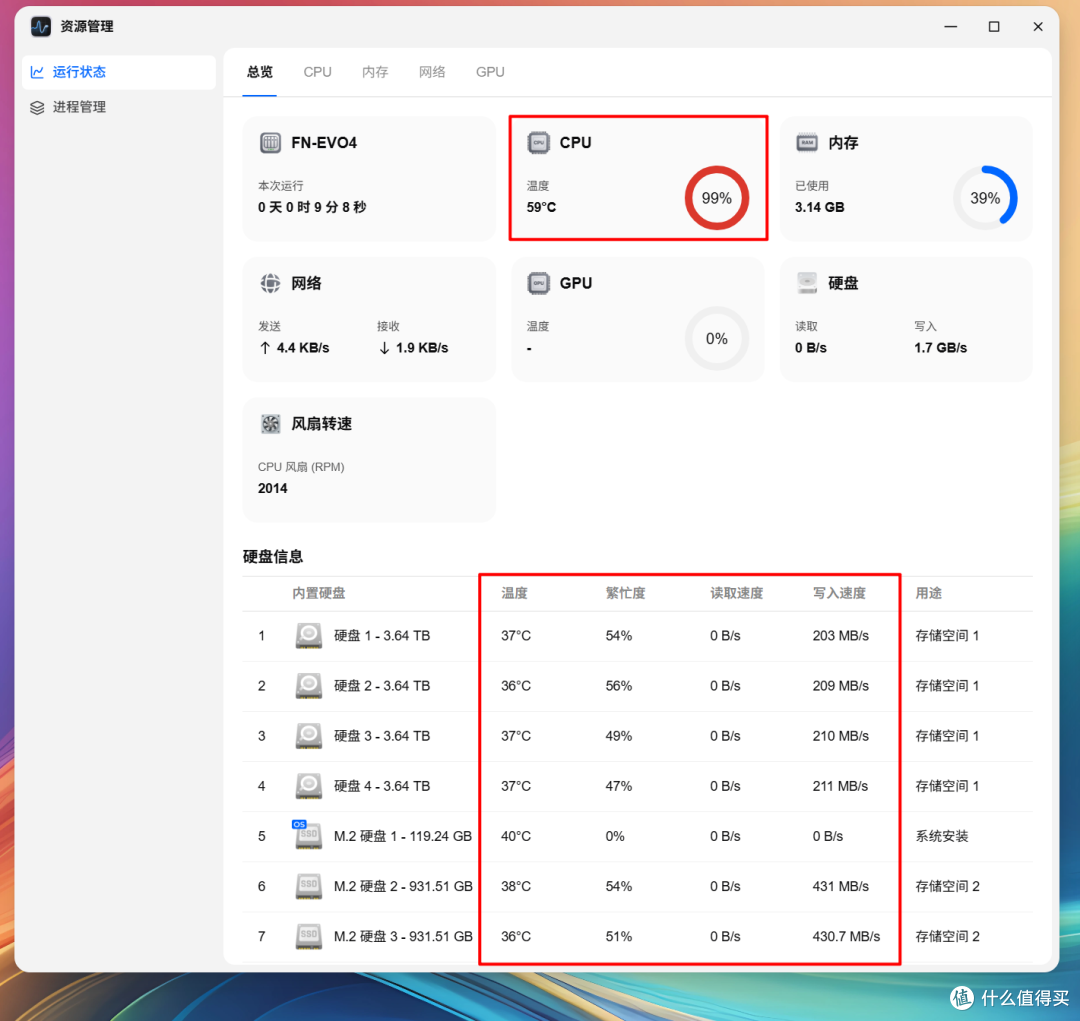Open 运行状态 in the sidebar
Image resolution: width=1080 pixels, height=1021 pixels.
118,72
